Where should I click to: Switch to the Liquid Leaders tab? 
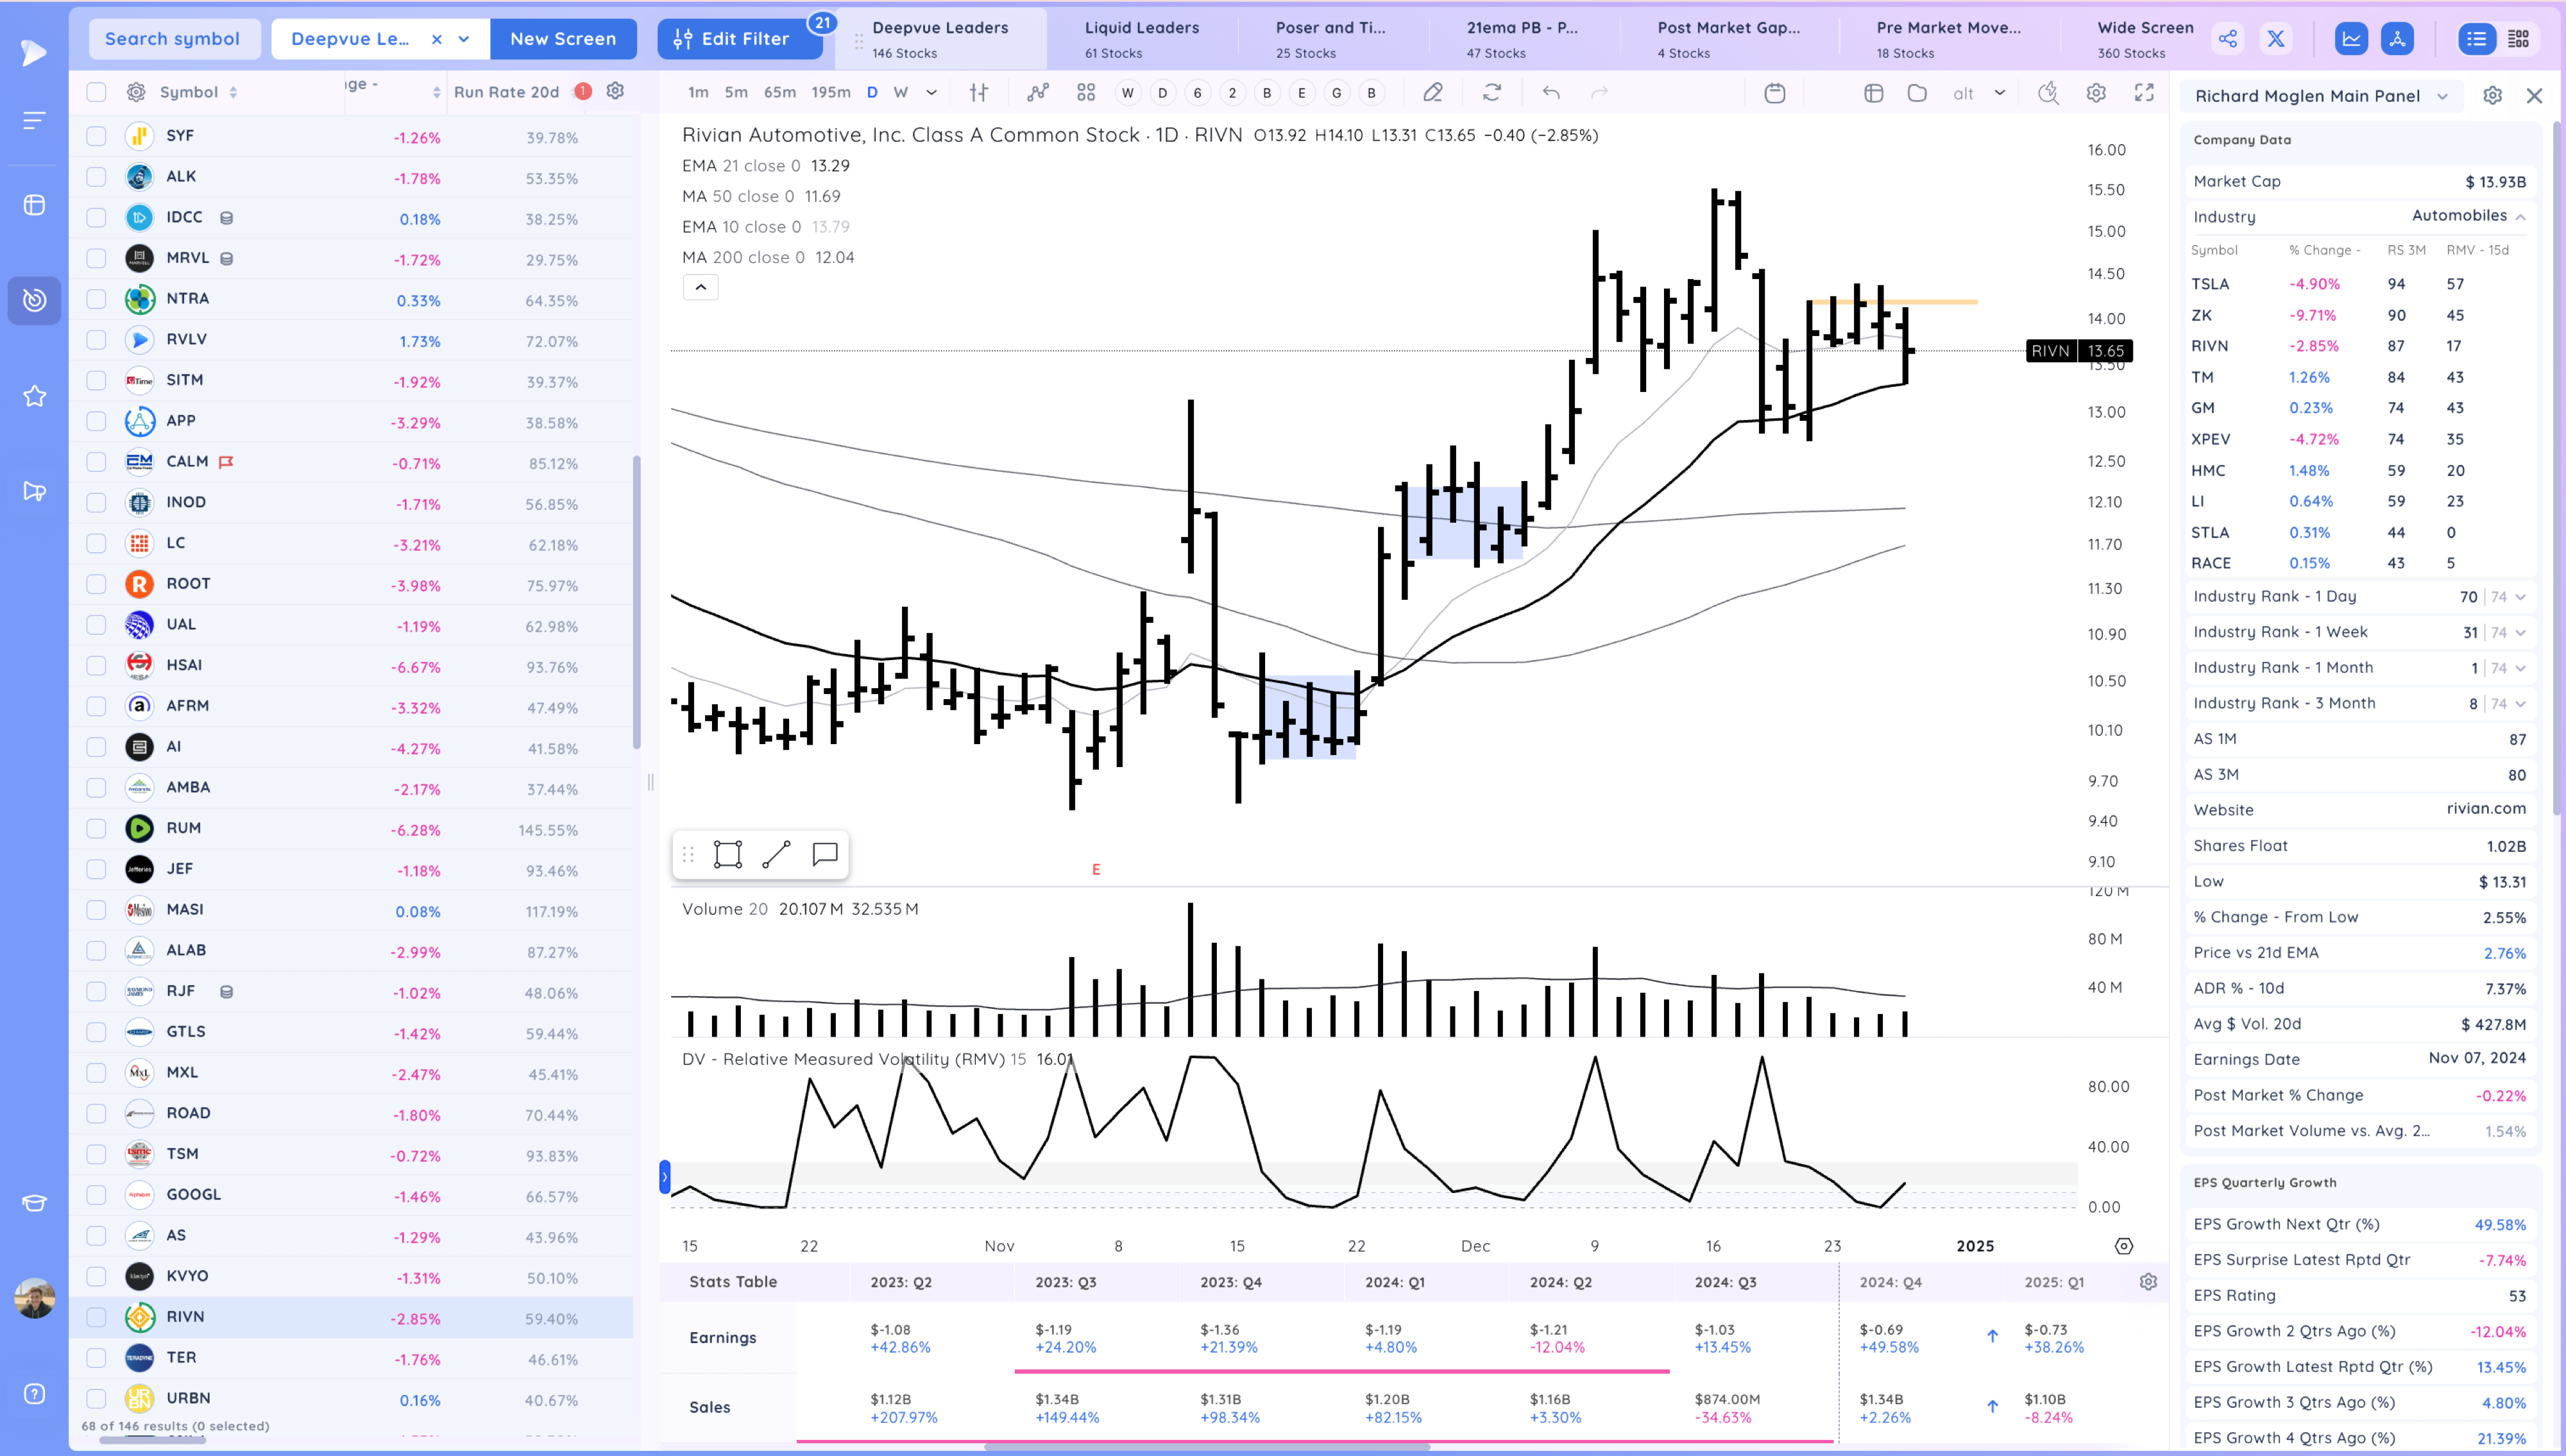point(1141,39)
